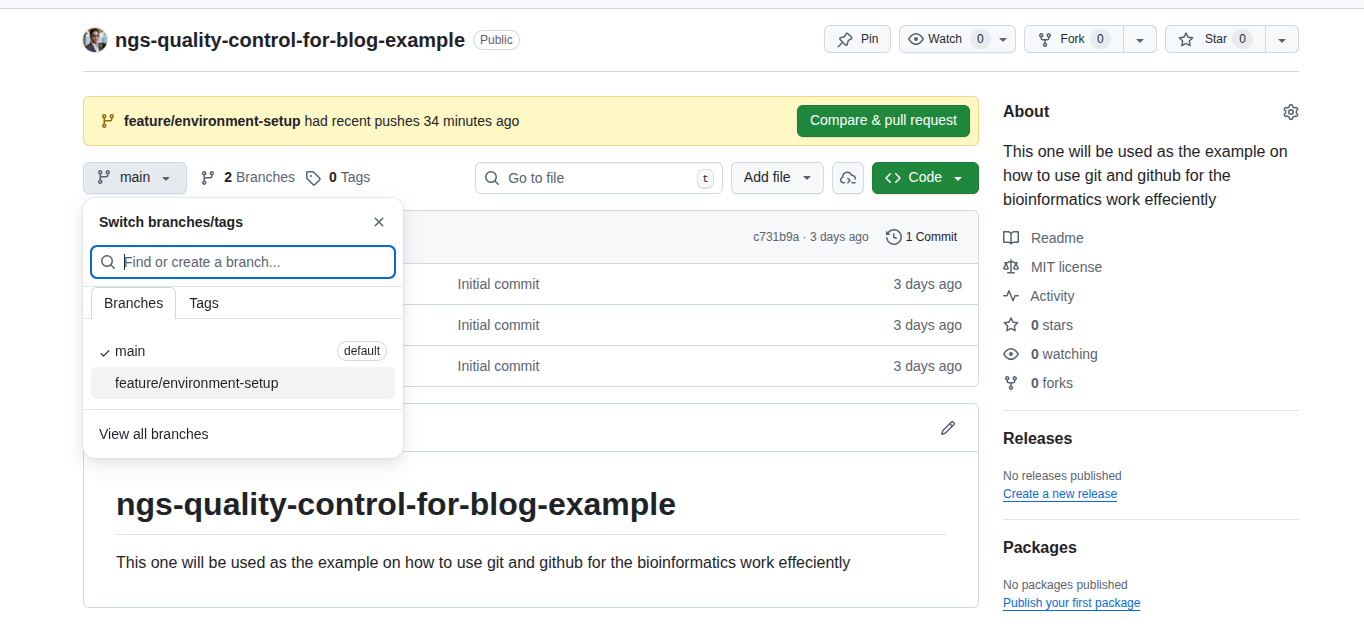Click the Create a new release link
Screen dimensions: 1364x643
(1060, 494)
